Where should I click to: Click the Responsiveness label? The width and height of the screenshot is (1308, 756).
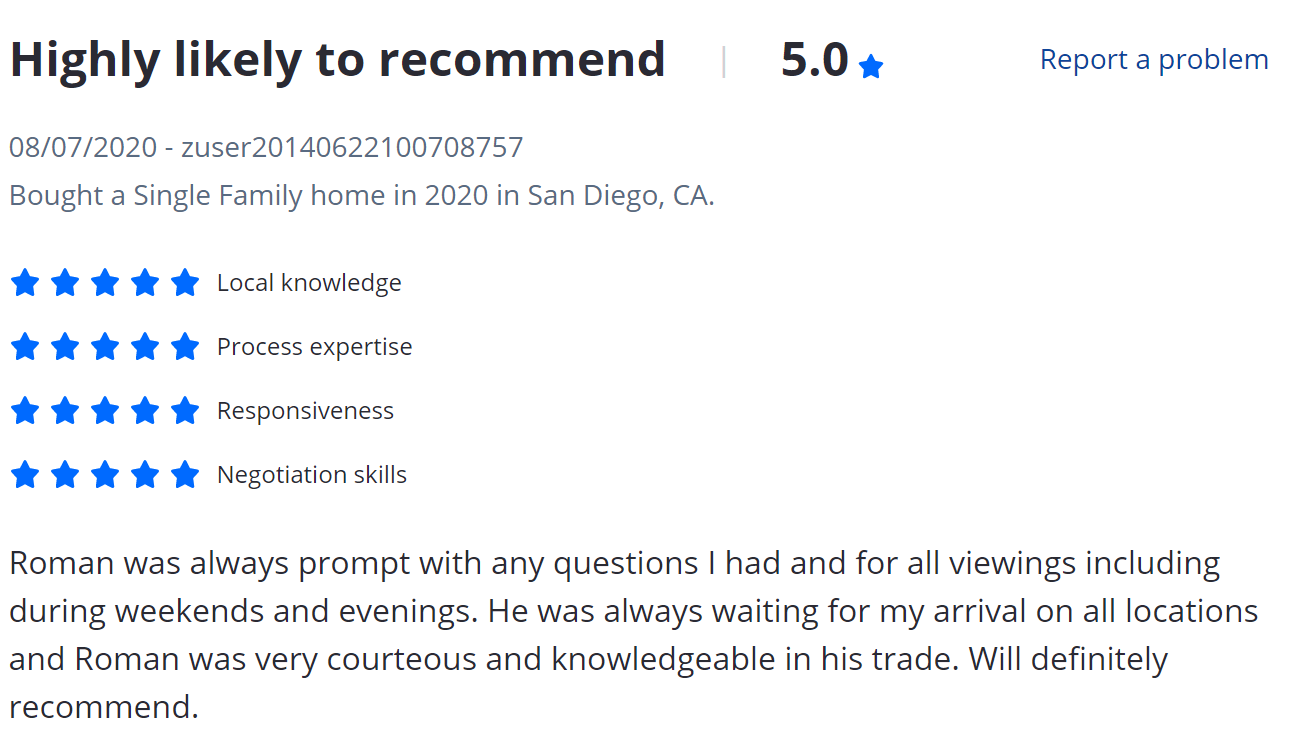305,411
